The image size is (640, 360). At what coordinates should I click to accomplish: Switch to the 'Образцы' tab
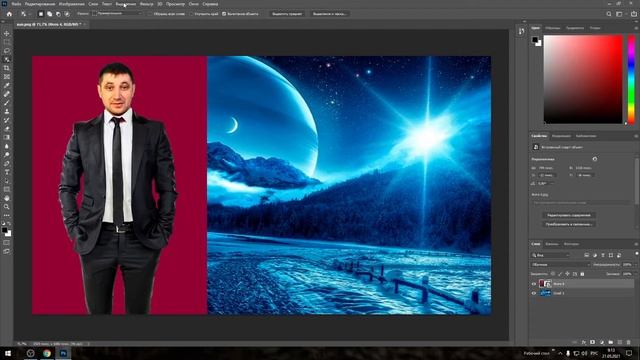pos(553,28)
